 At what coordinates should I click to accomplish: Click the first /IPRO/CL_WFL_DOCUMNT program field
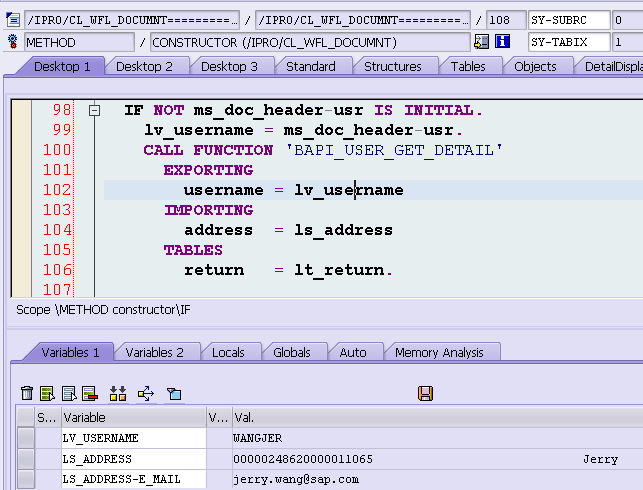[132, 20]
